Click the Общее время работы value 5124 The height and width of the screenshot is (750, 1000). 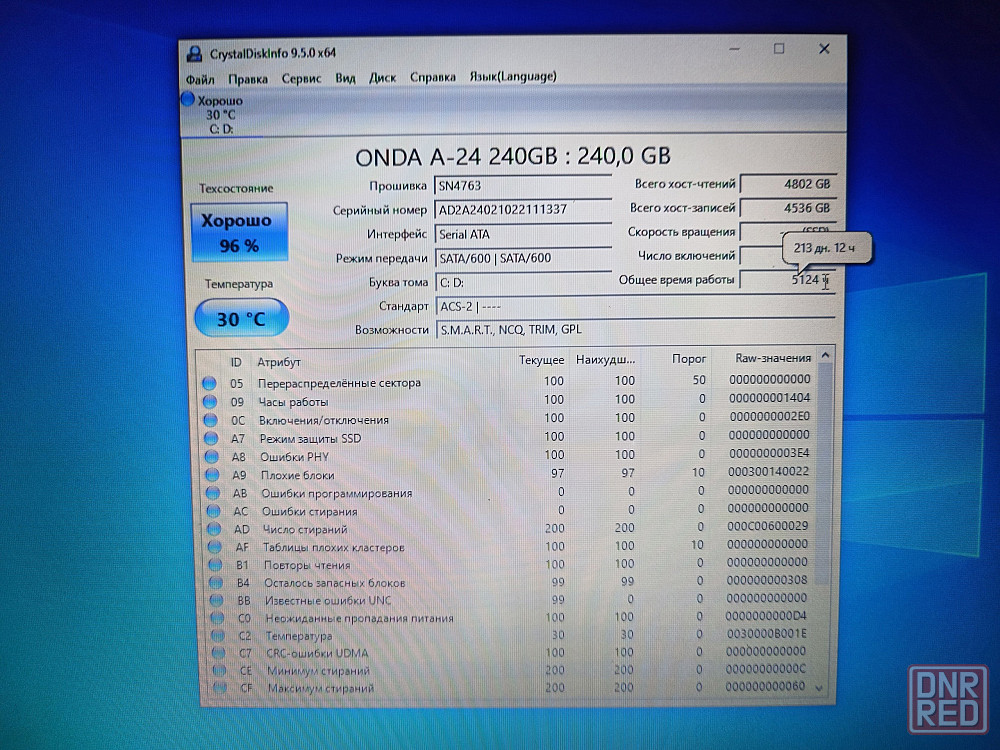click(788, 279)
